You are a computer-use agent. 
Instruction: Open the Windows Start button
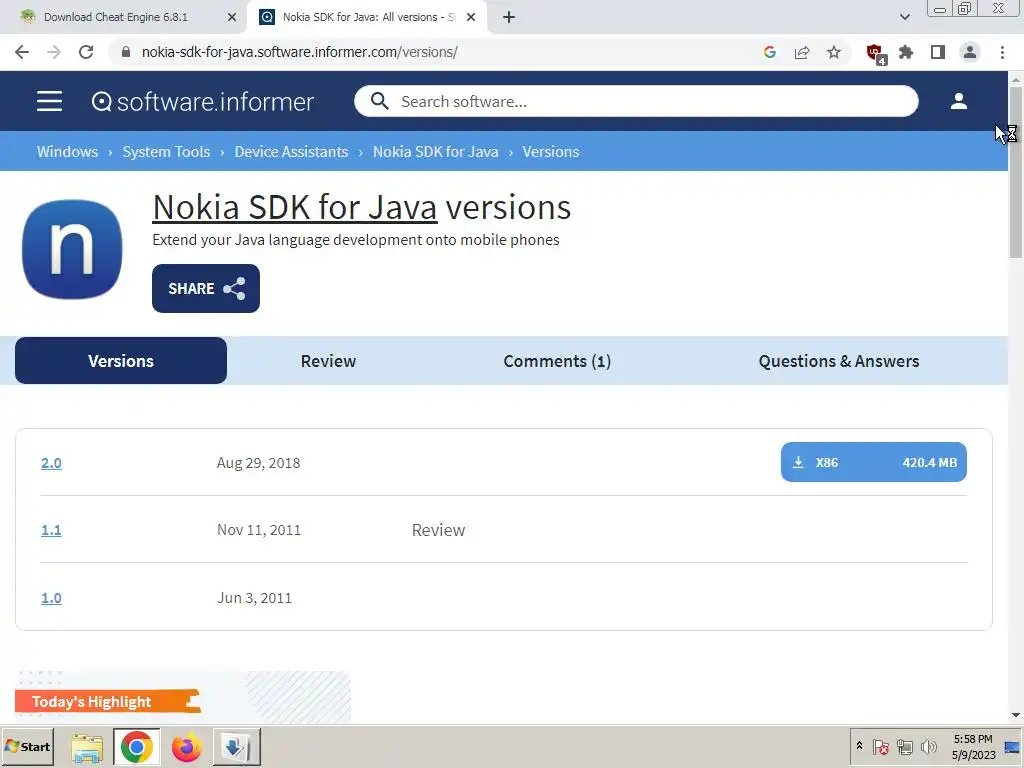click(x=27, y=746)
